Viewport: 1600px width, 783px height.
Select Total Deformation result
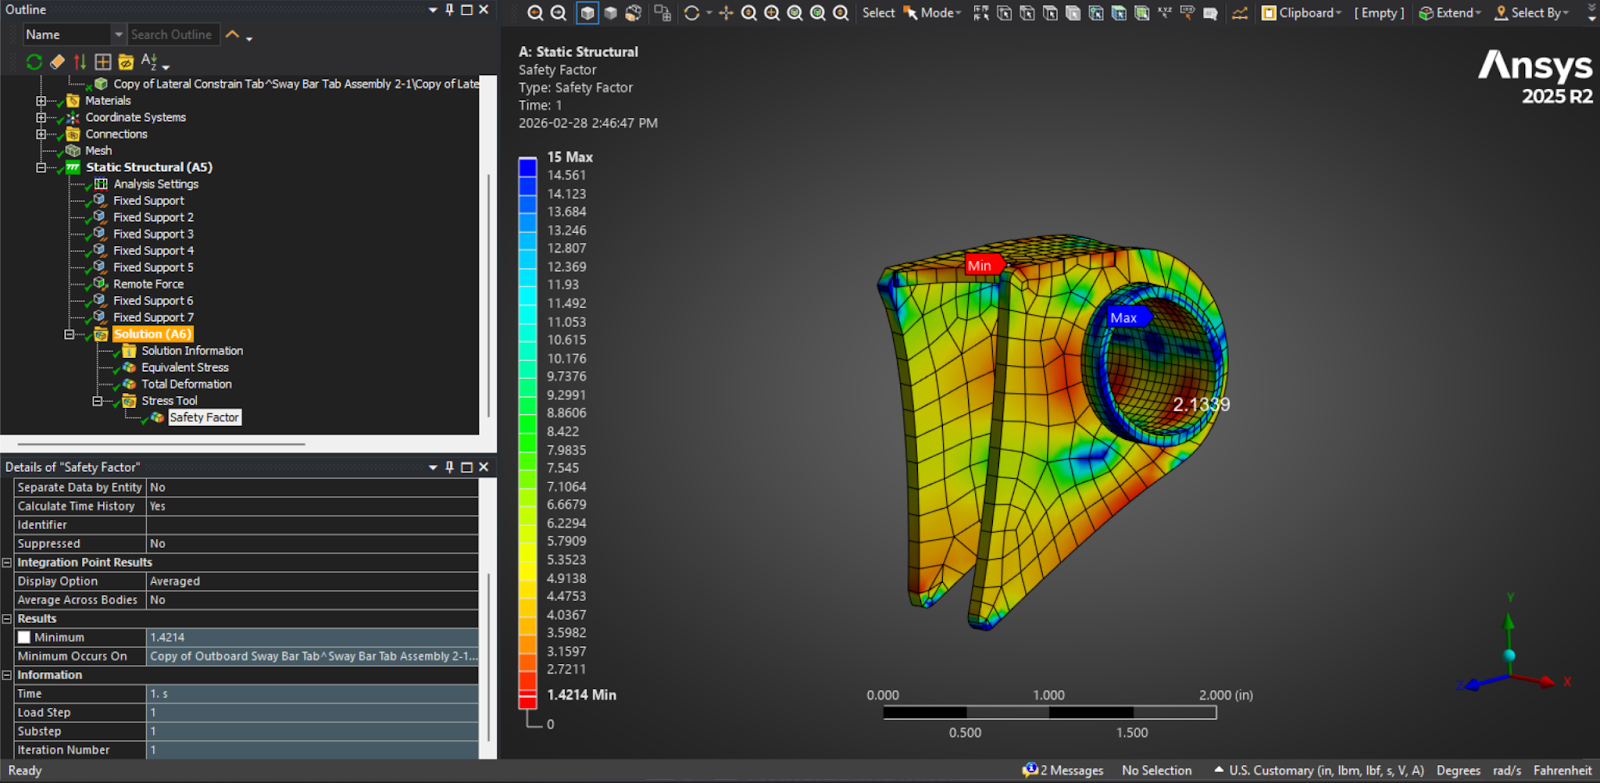click(x=186, y=384)
